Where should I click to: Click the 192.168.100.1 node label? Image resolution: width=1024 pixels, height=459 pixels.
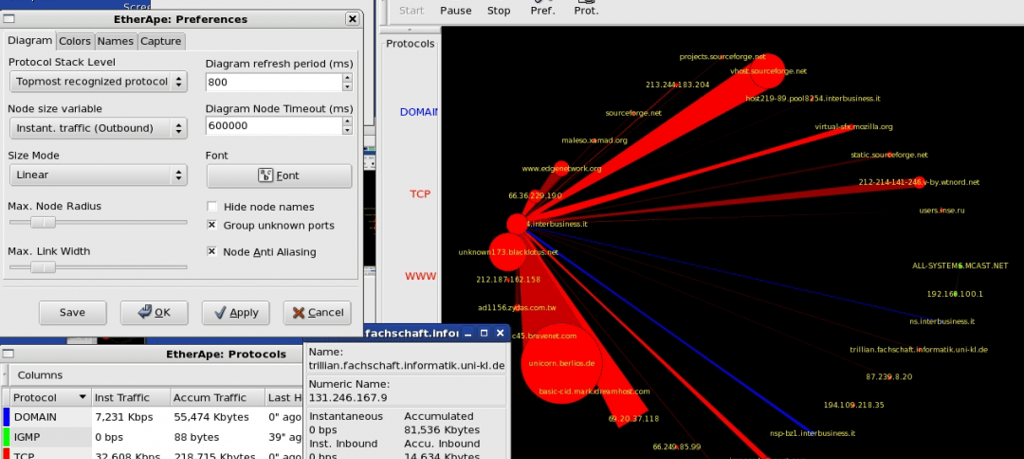955,294
